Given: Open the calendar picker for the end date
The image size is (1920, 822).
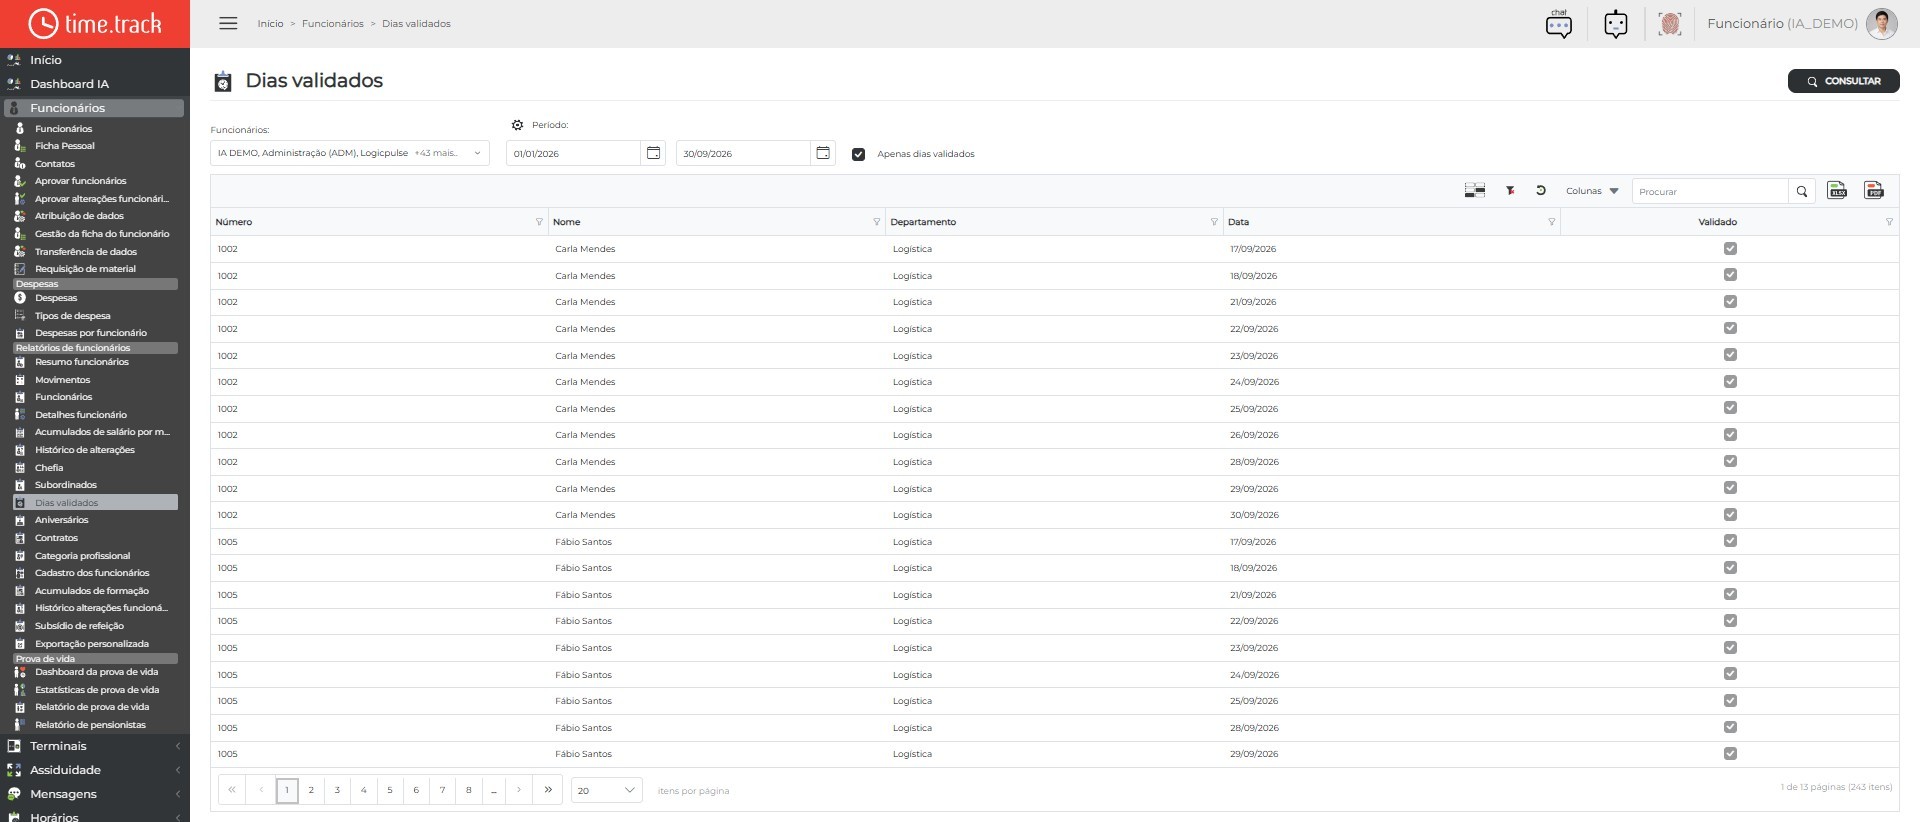Looking at the screenshot, I should (x=823, y=153).
